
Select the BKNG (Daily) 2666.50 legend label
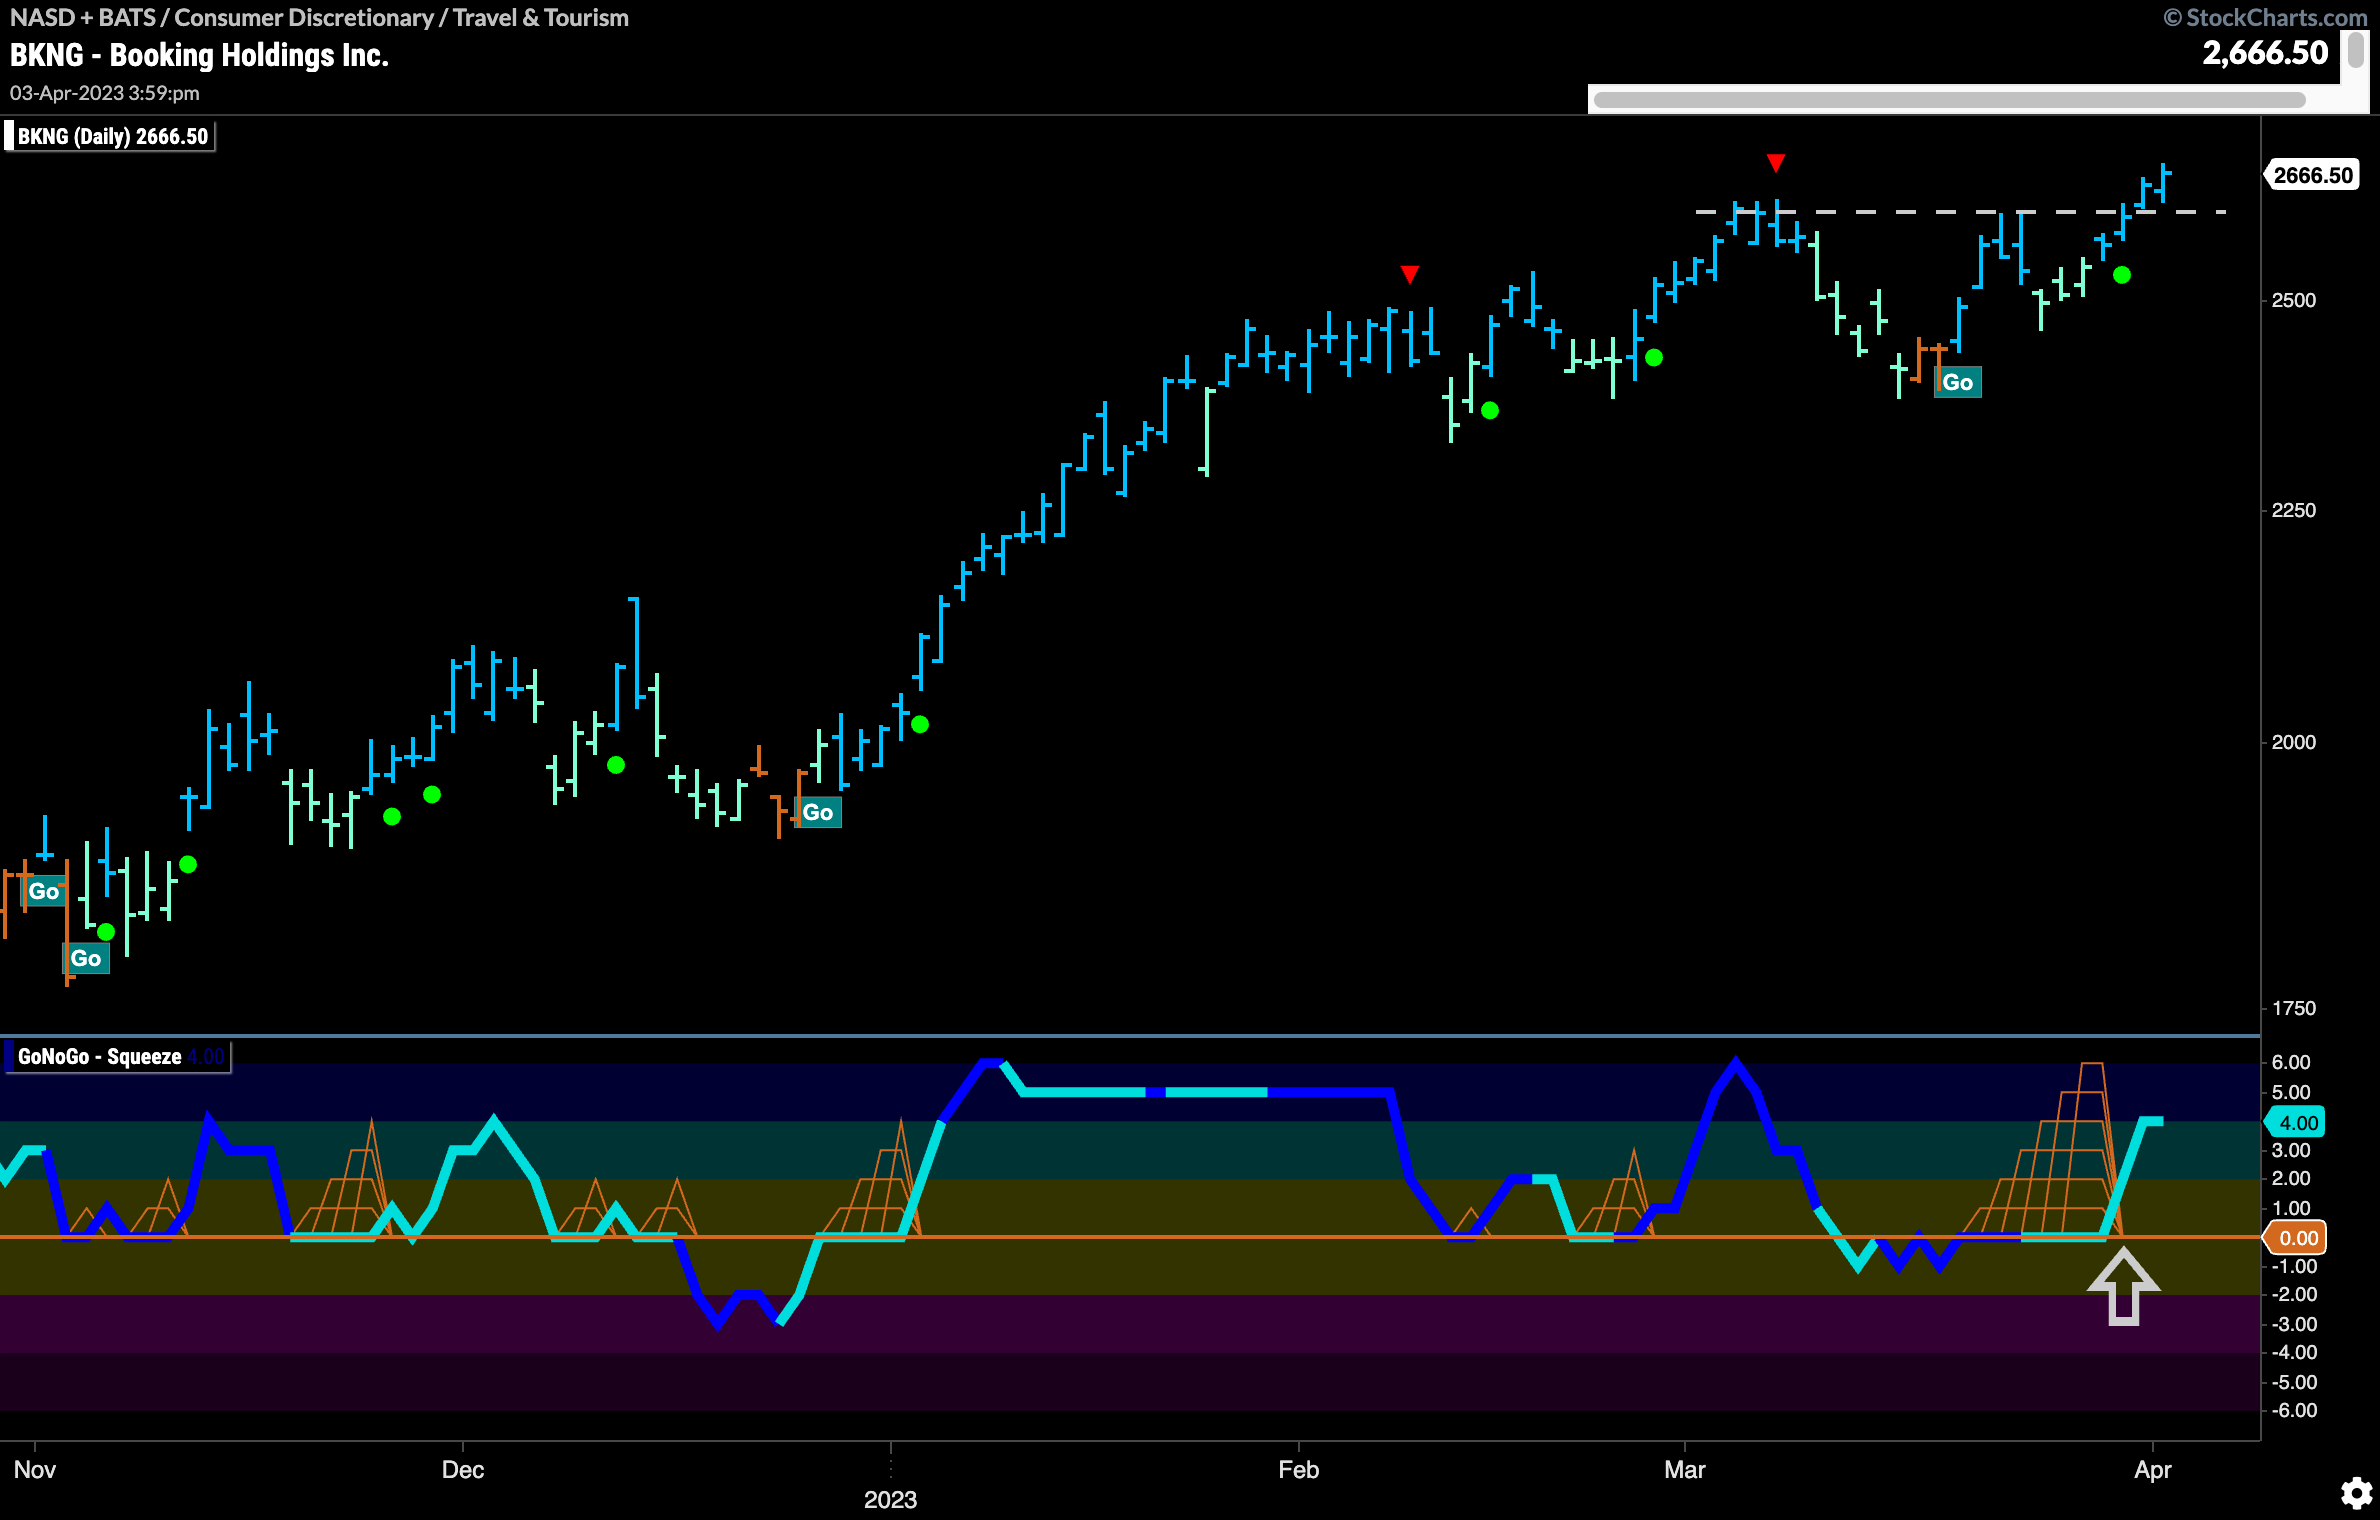(109, 136)
